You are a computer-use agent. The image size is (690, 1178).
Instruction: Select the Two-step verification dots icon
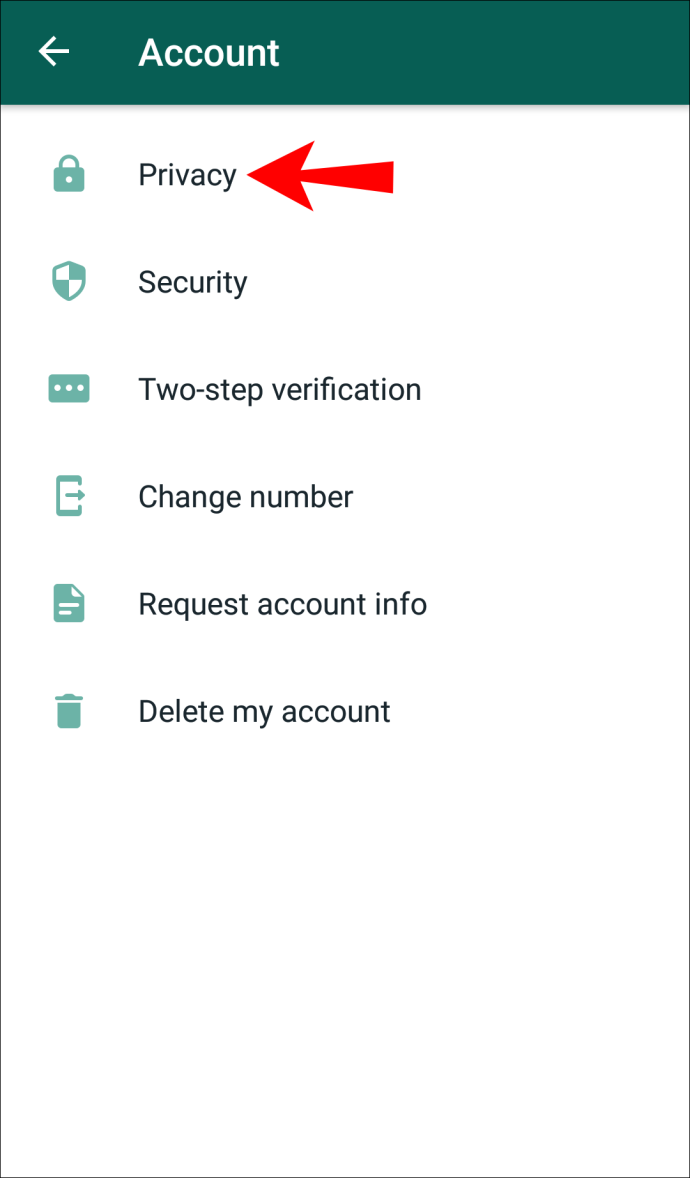(x=69, y=389)
